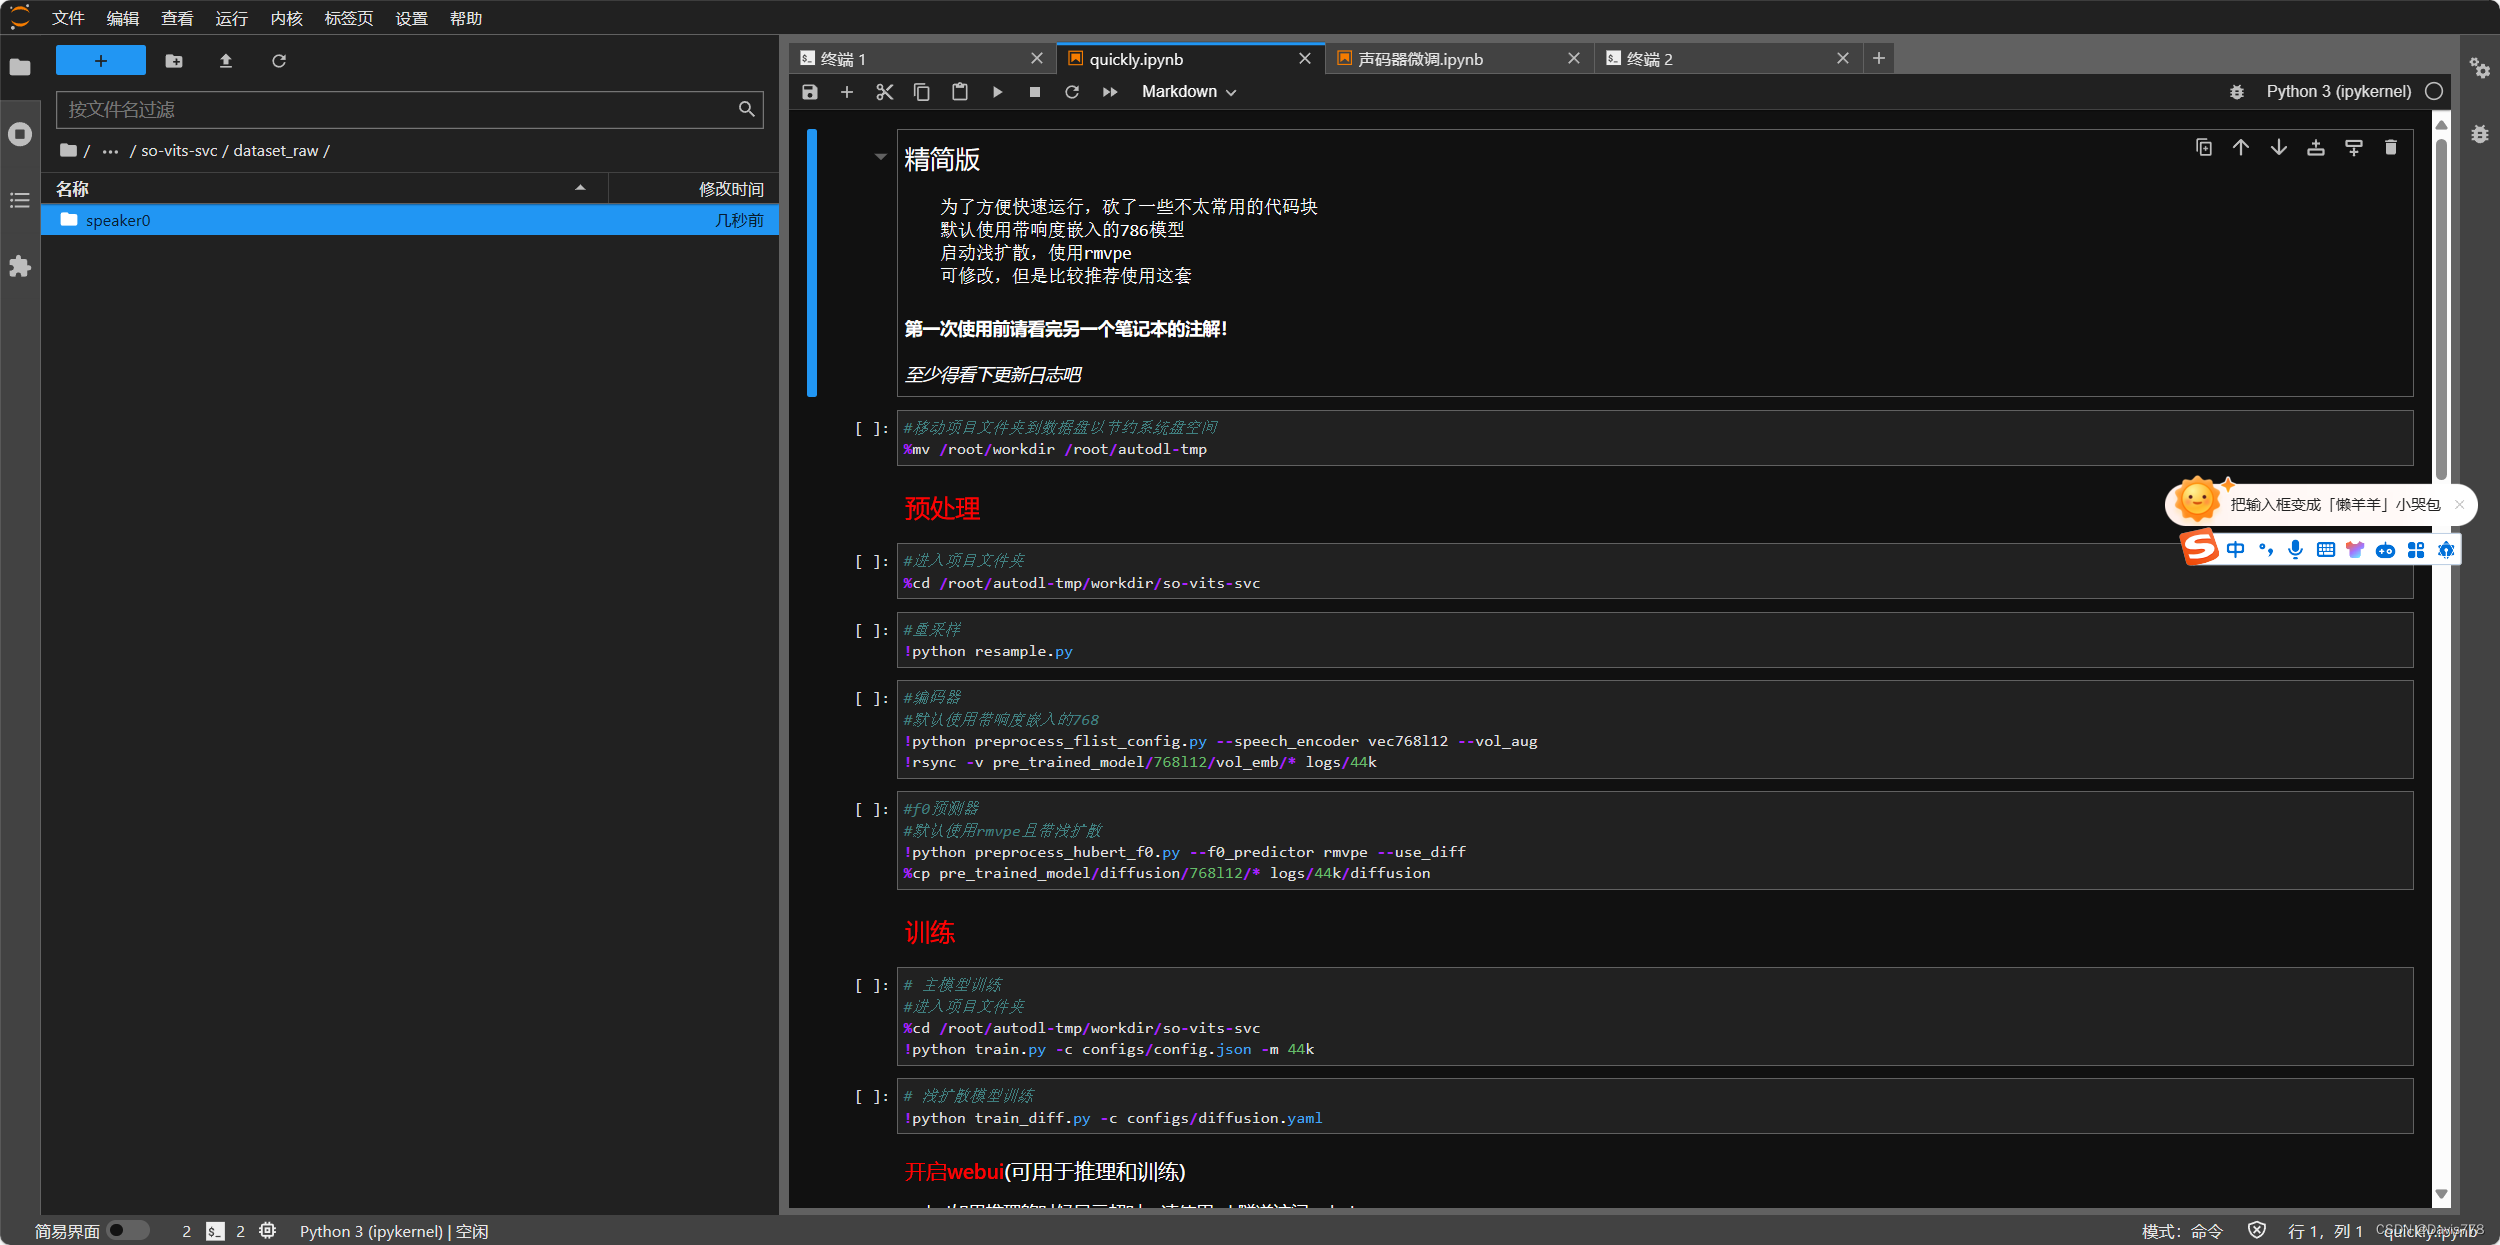Viewport: 2500px width, 1245px height.
Task: Collapse the 精简版 section chevron
Action: click(880, 157)
